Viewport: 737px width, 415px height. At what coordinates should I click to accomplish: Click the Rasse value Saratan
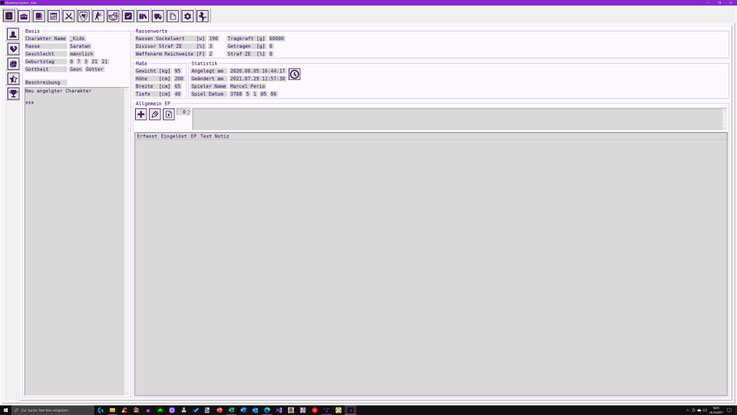pyautogui.click(x=80, y=47)
